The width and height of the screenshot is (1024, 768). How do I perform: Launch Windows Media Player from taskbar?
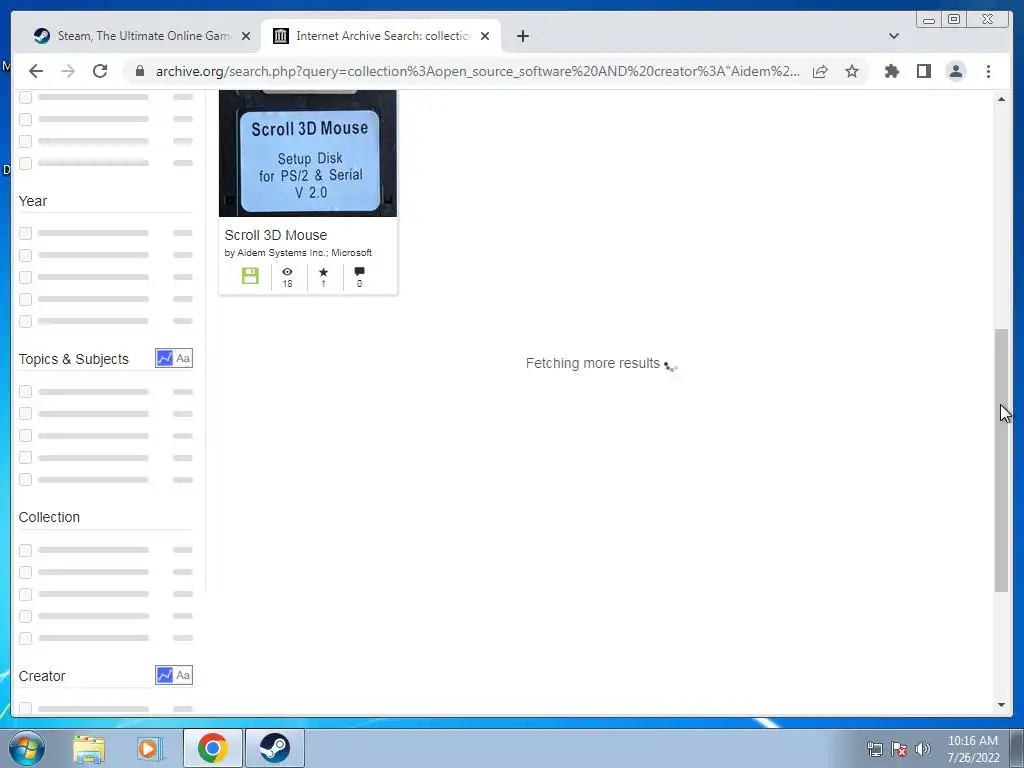coord(150,748)
